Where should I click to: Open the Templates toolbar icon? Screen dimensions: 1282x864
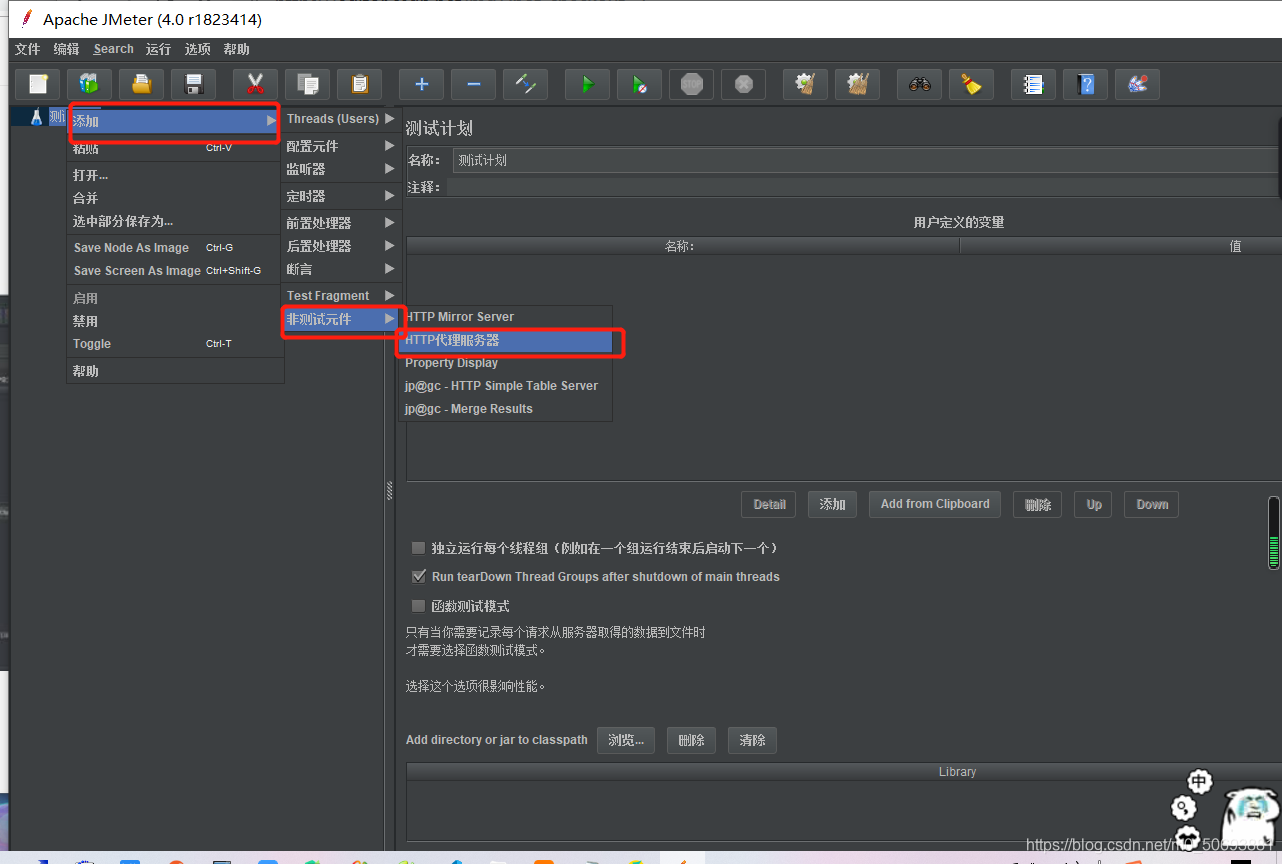(x=90, y=84)
